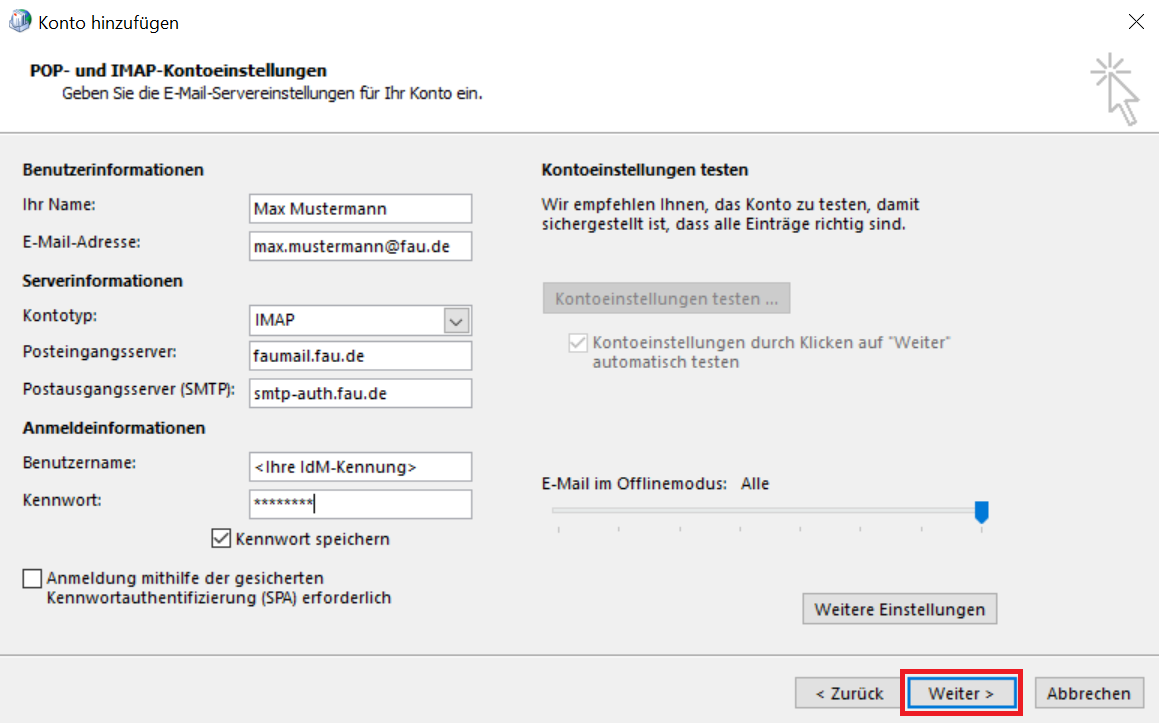Select the Posteingangsserver input field
1159x723 pixels.
click(360, 356)
